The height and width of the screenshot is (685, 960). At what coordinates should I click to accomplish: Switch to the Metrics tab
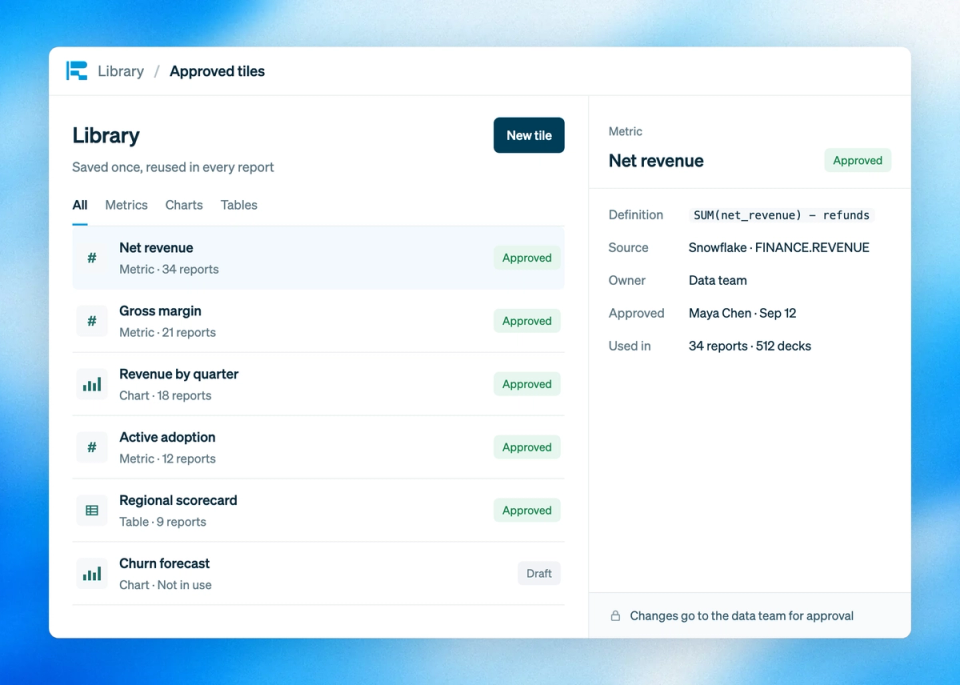click(x=126, y=205)
